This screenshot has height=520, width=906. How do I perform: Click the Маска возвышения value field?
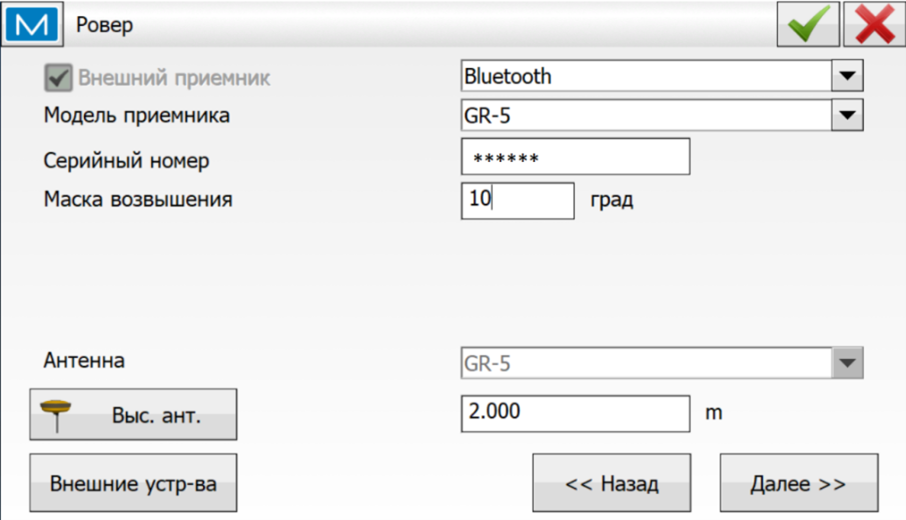(x=518, y=200)
